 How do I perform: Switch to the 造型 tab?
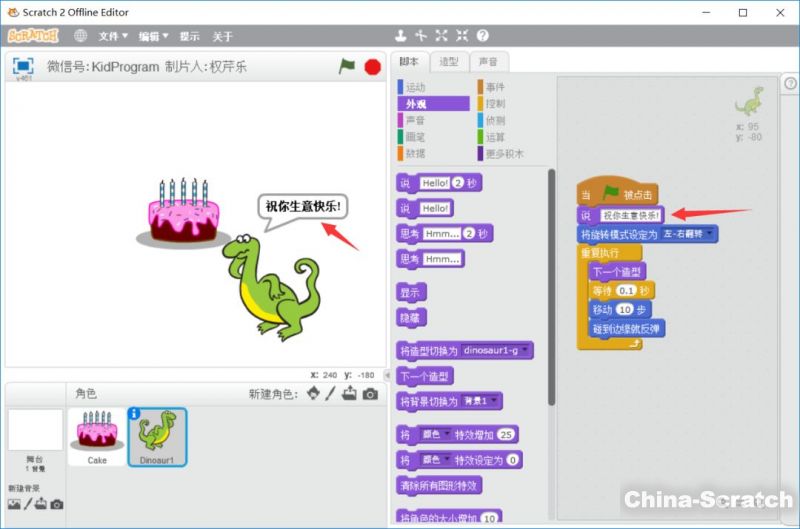(449, 62)
